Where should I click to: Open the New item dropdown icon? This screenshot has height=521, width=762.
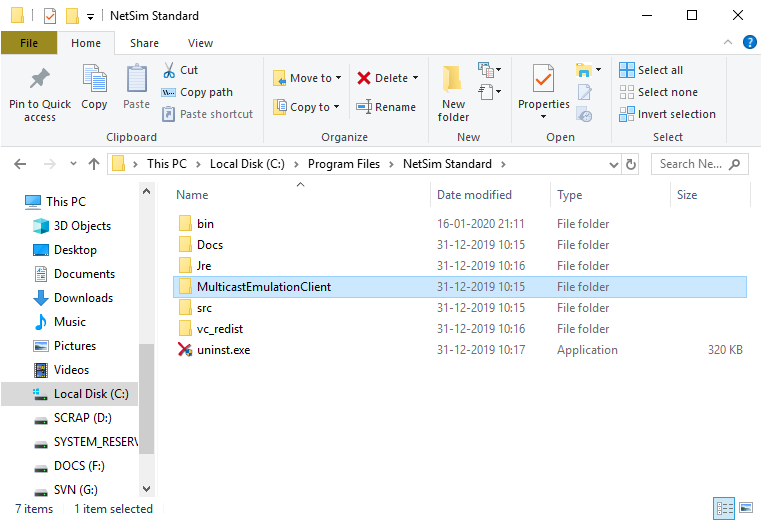pos(489,70)
